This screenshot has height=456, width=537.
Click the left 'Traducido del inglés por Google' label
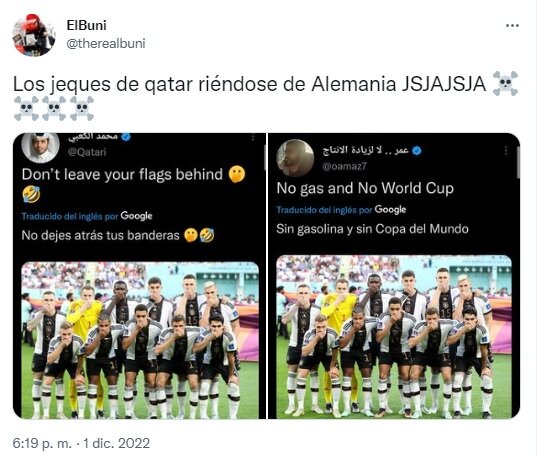[x=87, y=216]
